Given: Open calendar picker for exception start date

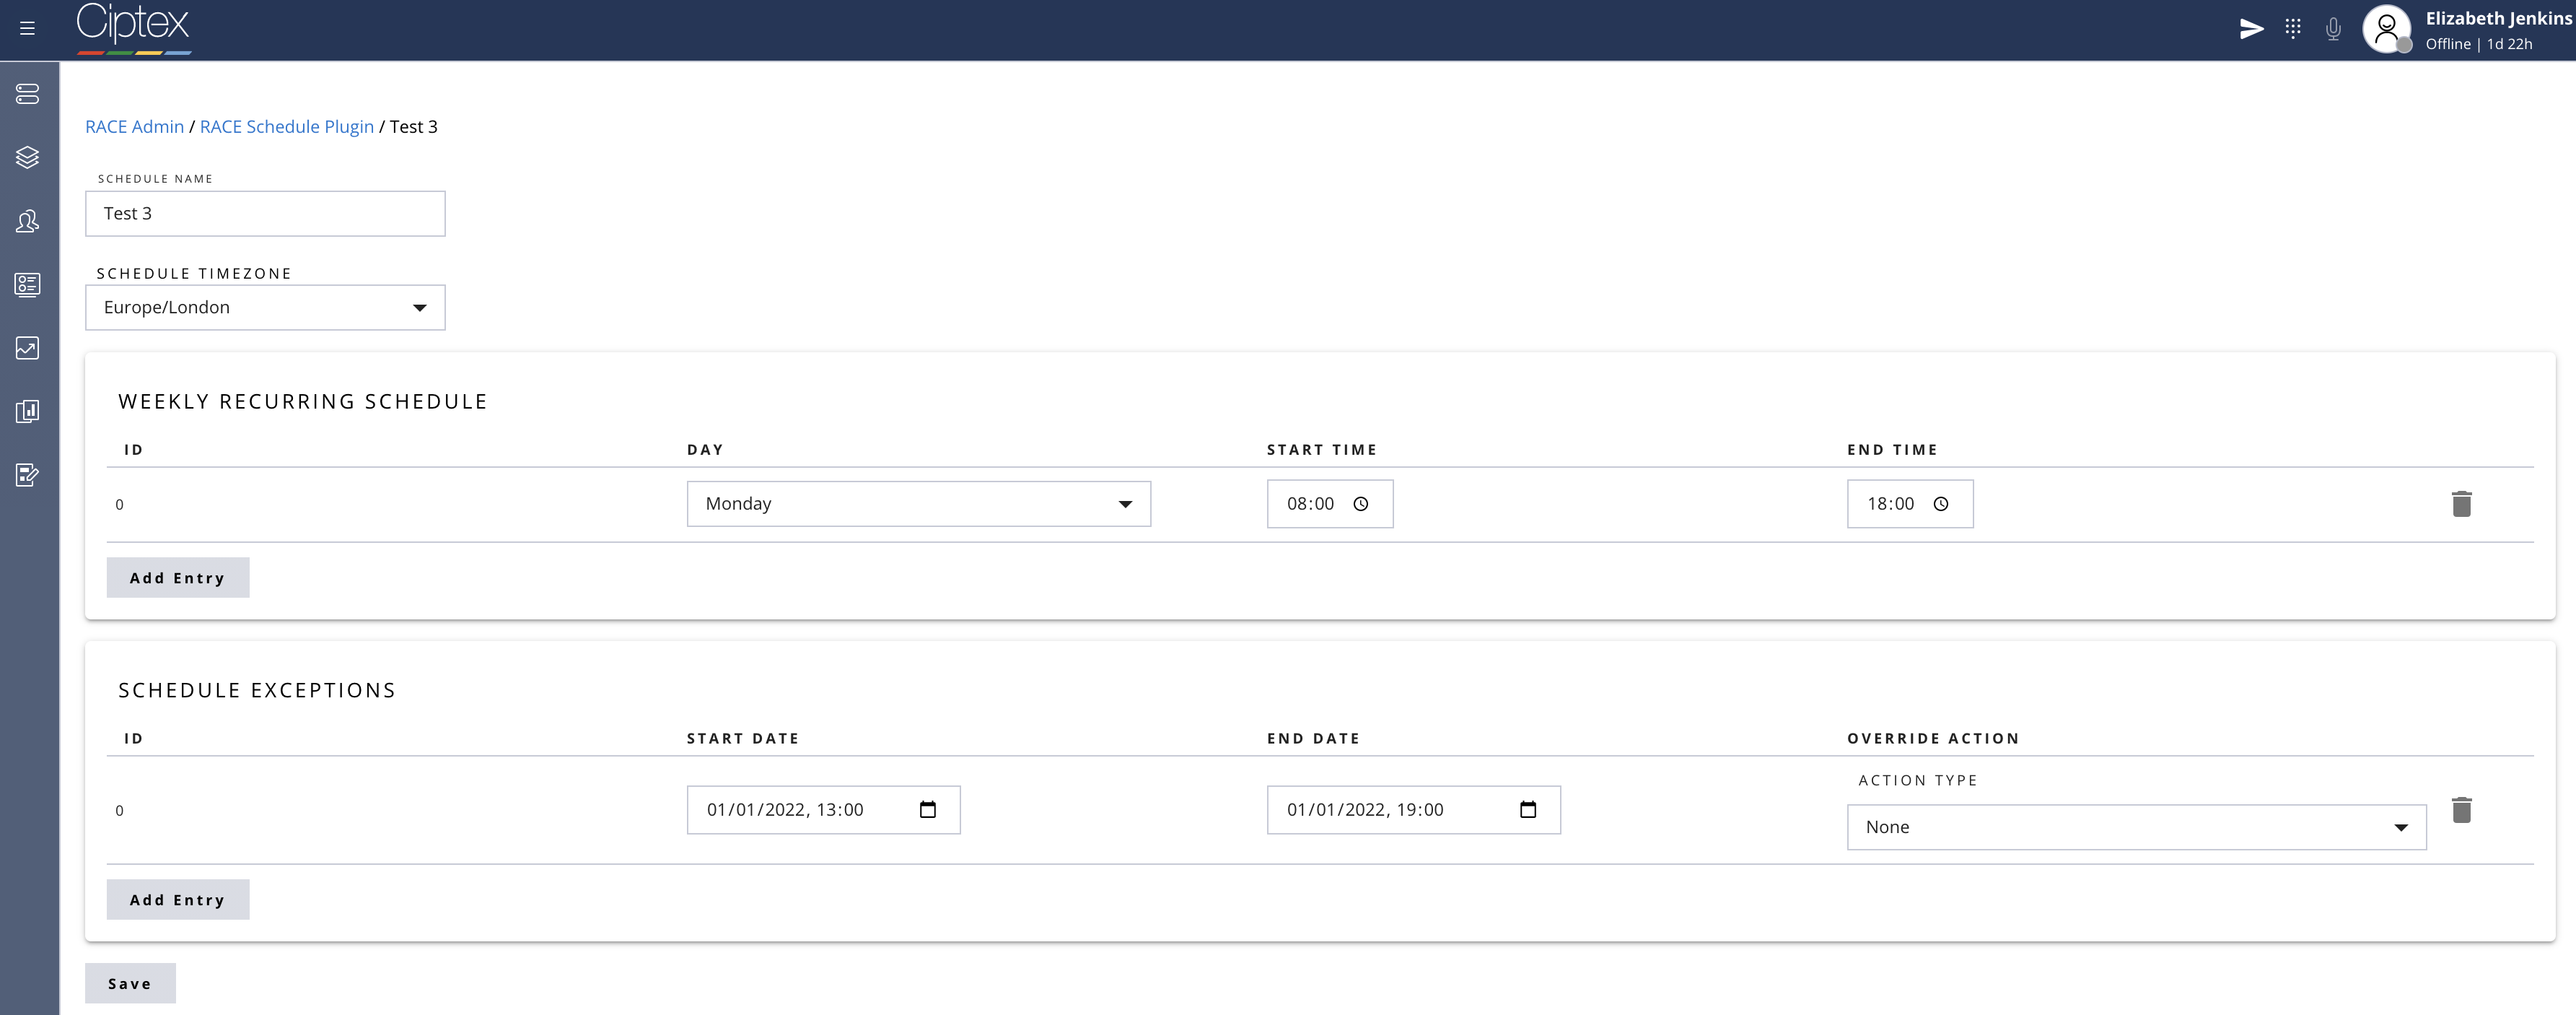Looking at the screenshot, I should click(928, 810).
